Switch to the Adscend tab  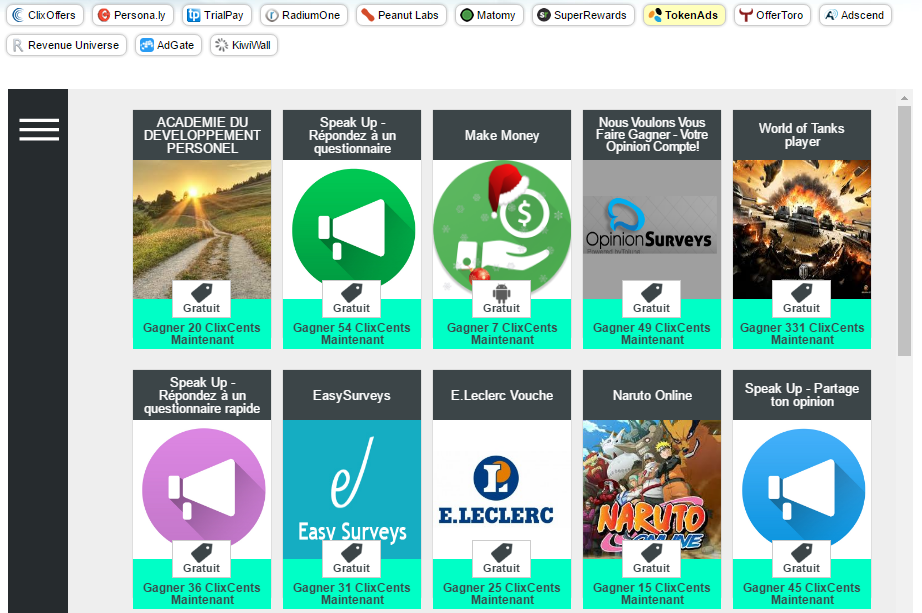coord(855,15)
